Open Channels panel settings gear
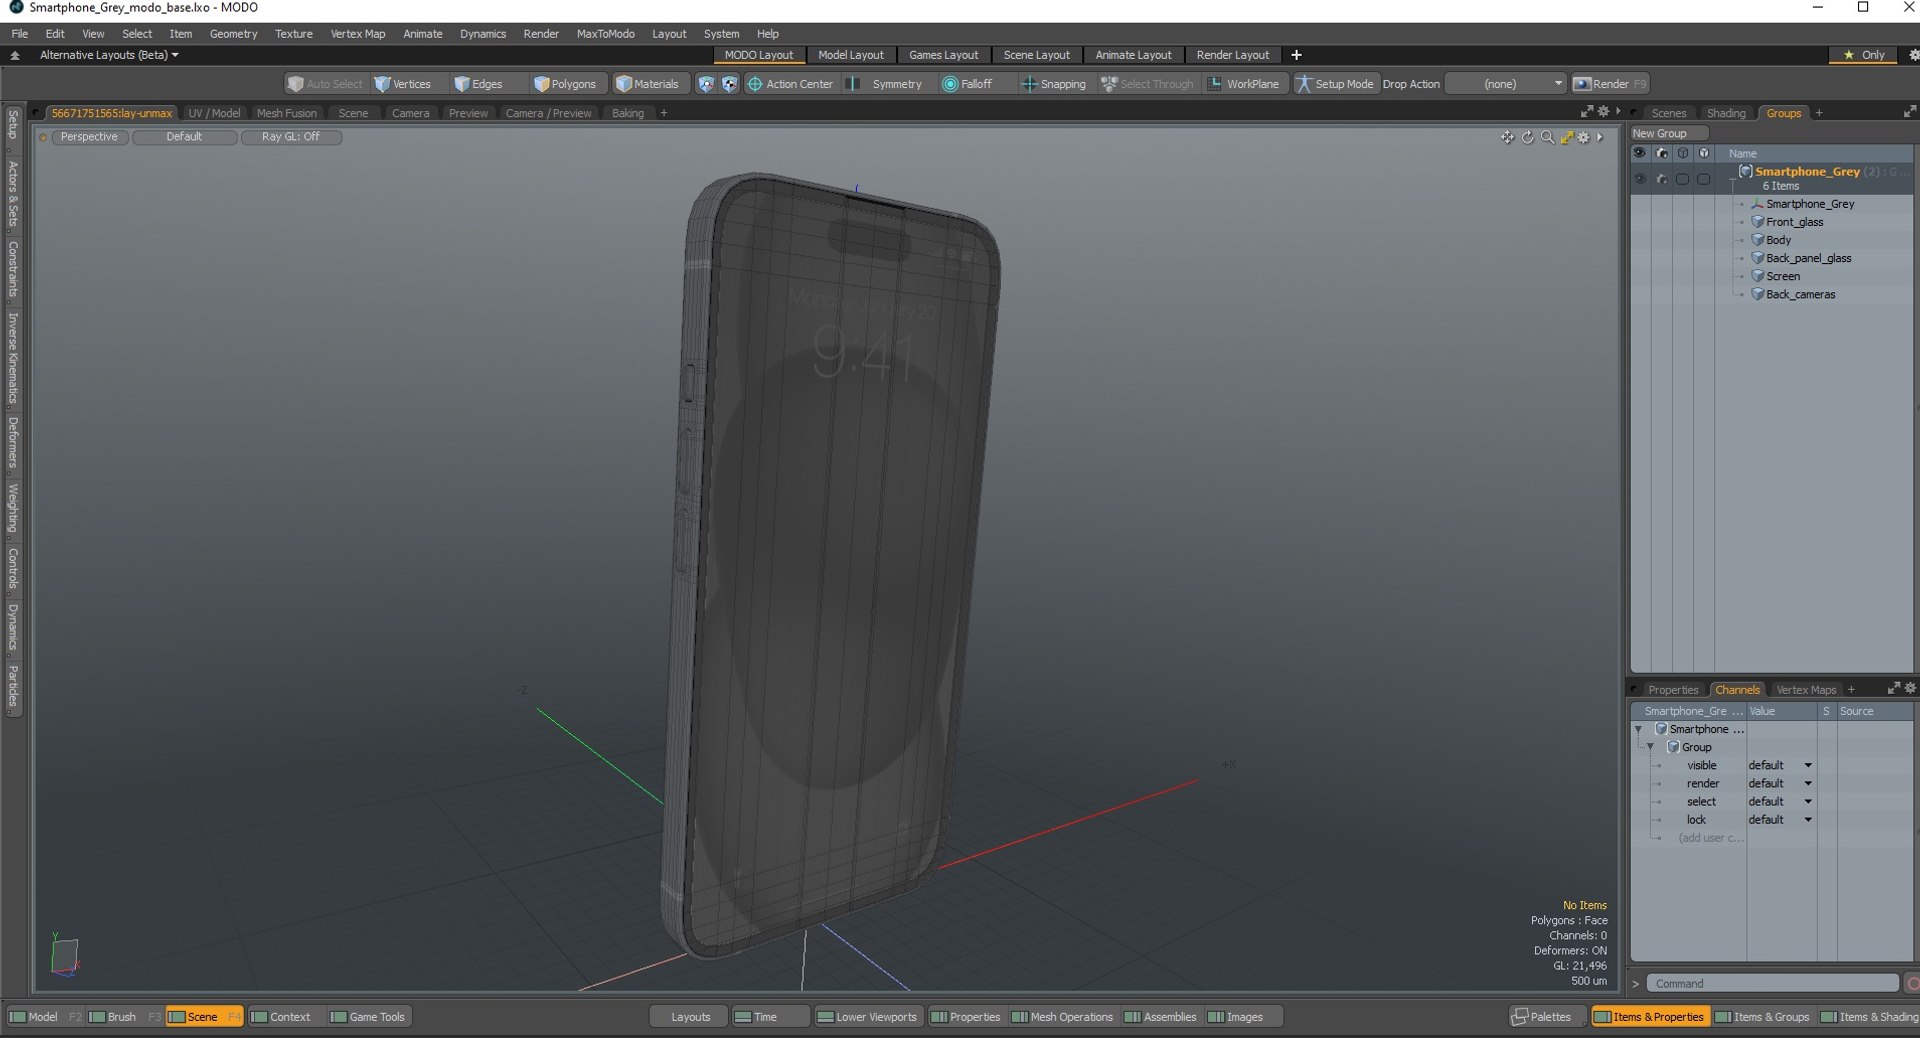 (x=1910, y=688)
